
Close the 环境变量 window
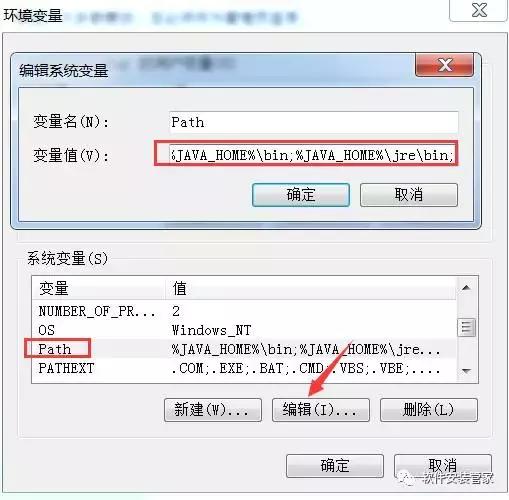point(479,11)
